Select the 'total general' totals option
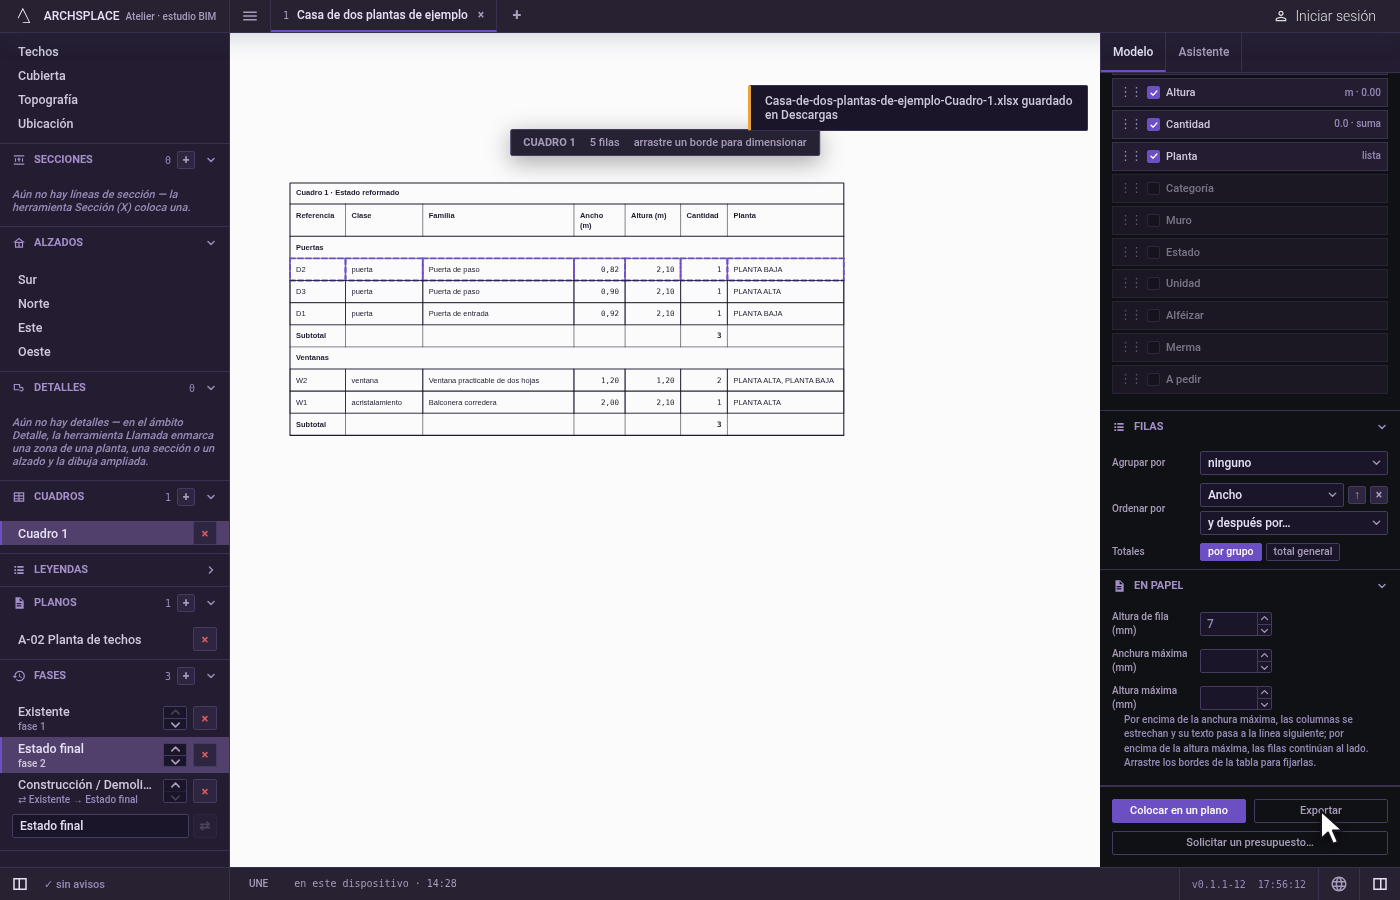Viewport: 1400px width, 900px height. [x=1302, y=552]
